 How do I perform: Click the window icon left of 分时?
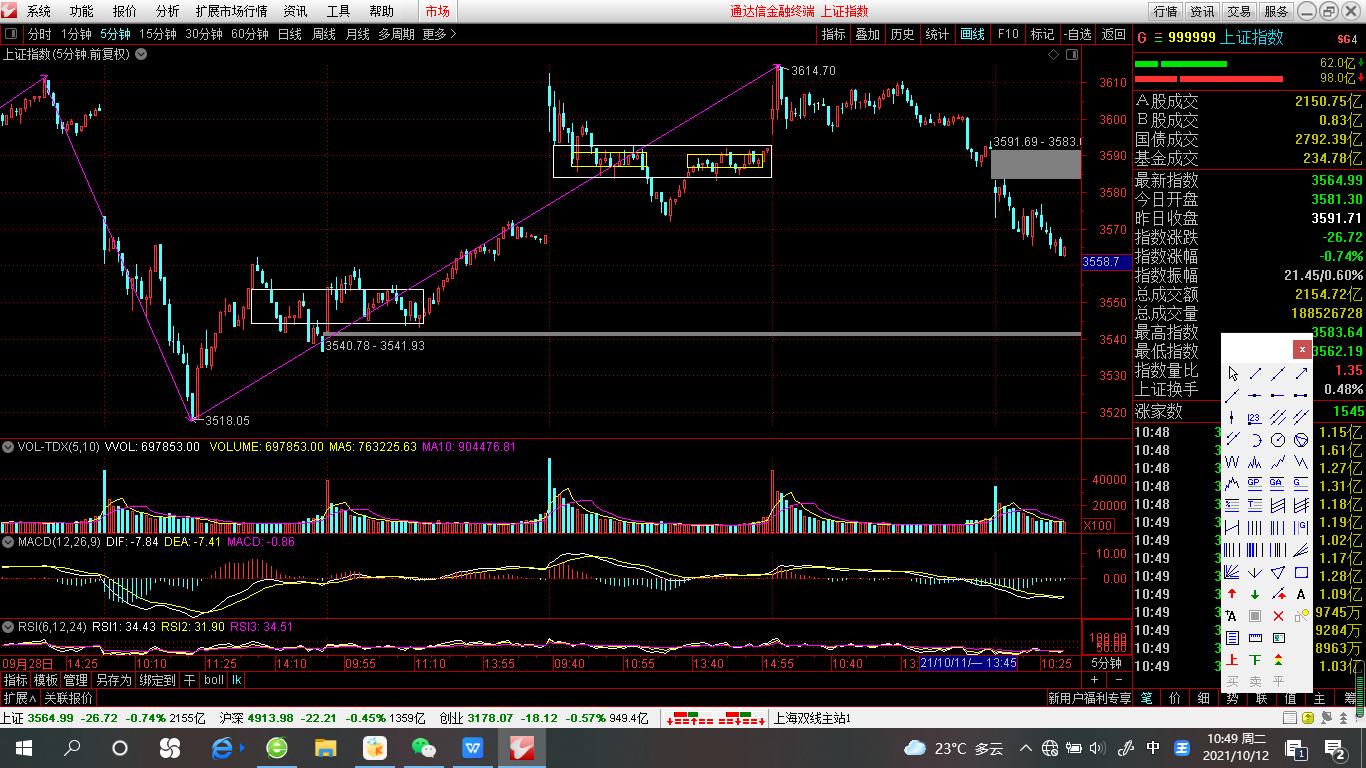point(11,34)
